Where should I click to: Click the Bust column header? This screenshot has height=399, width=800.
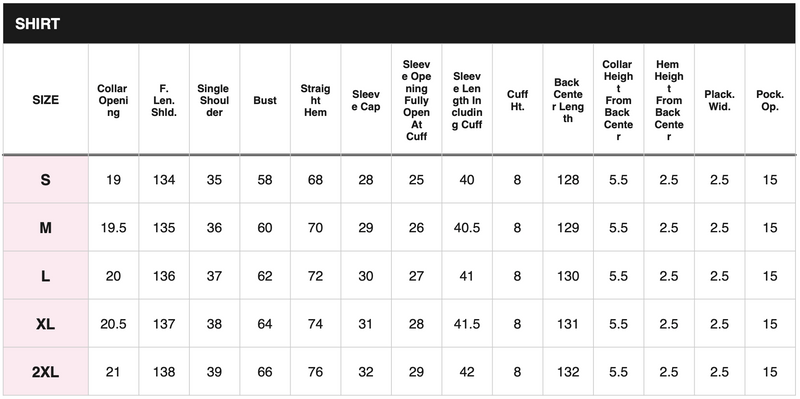(x=265, y=100)
